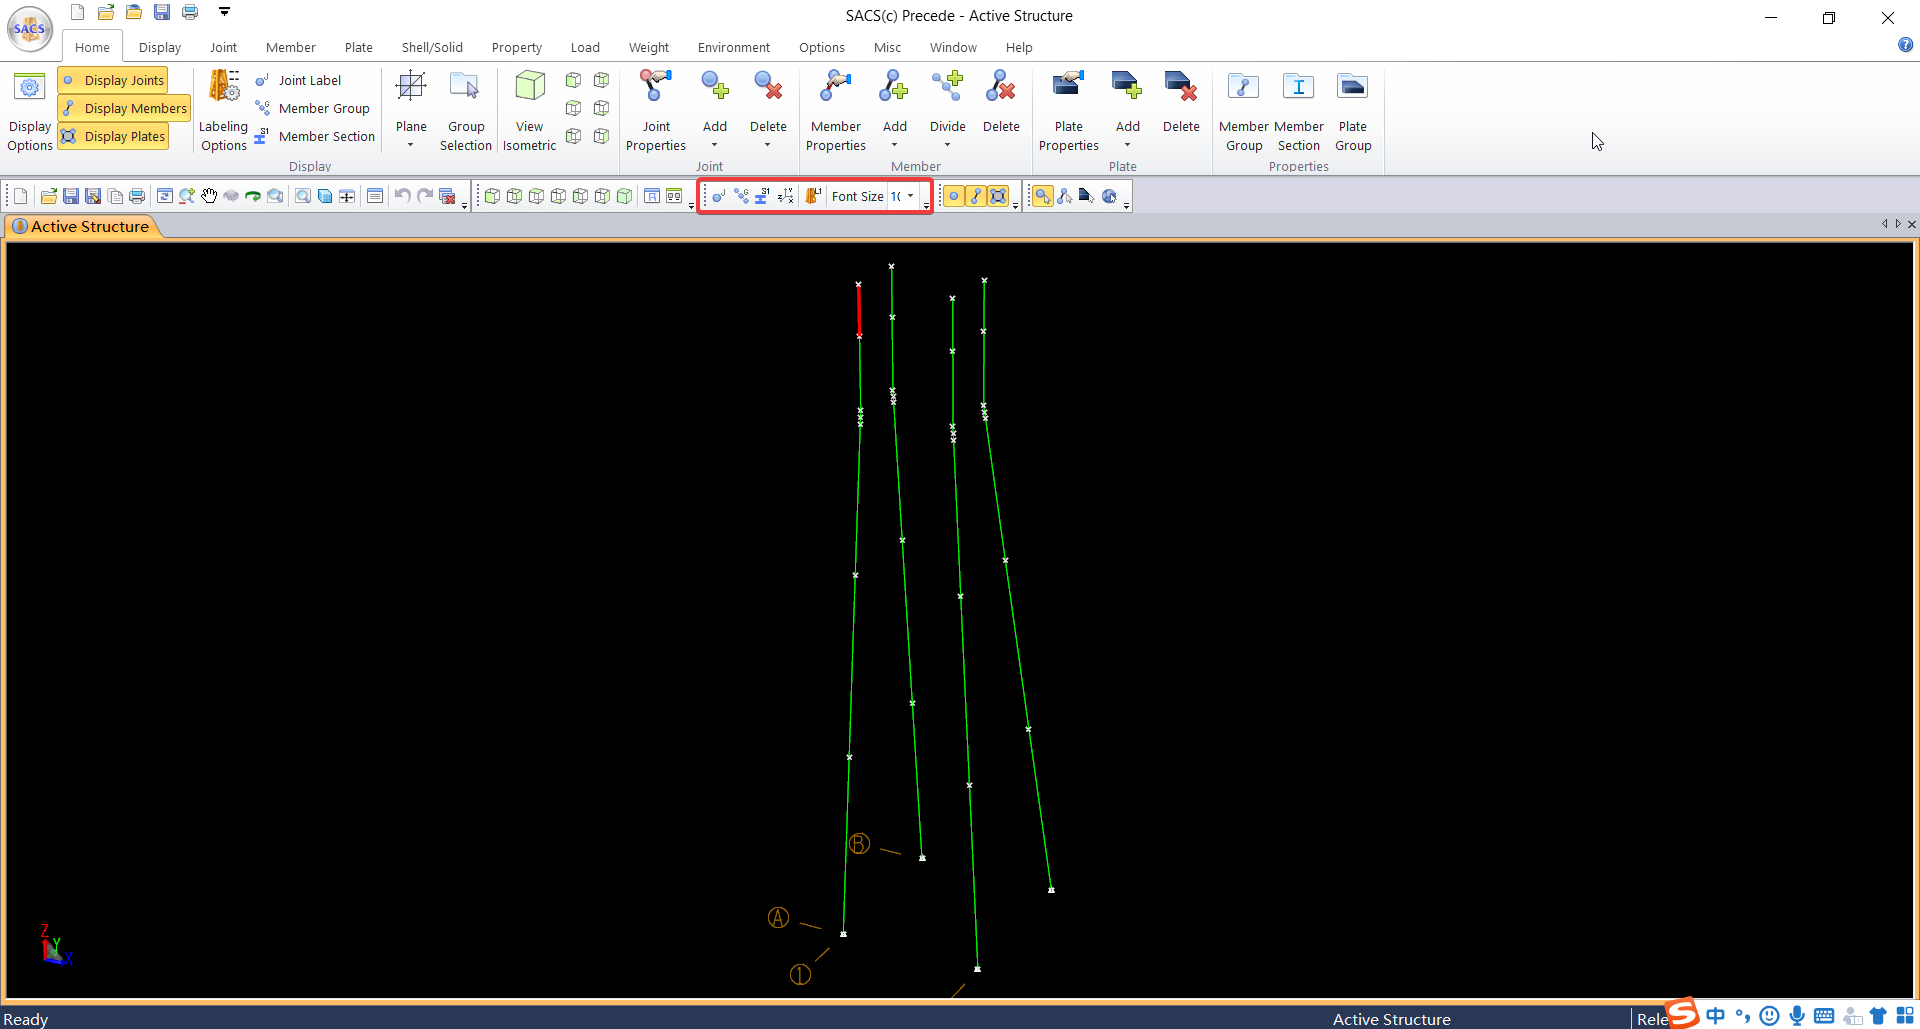This screenshot has height=1029, width=1920.
Task: Open the Display ribbon tab
Action: (x=160, y=47)
